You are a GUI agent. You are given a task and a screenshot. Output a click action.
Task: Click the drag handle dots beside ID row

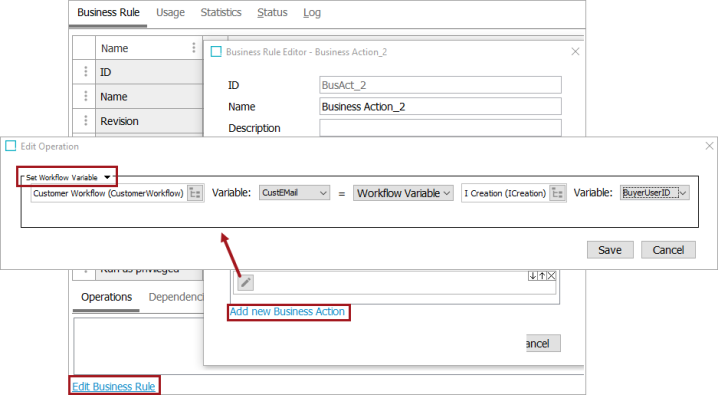pyautogui.click(x=86, y=71)
